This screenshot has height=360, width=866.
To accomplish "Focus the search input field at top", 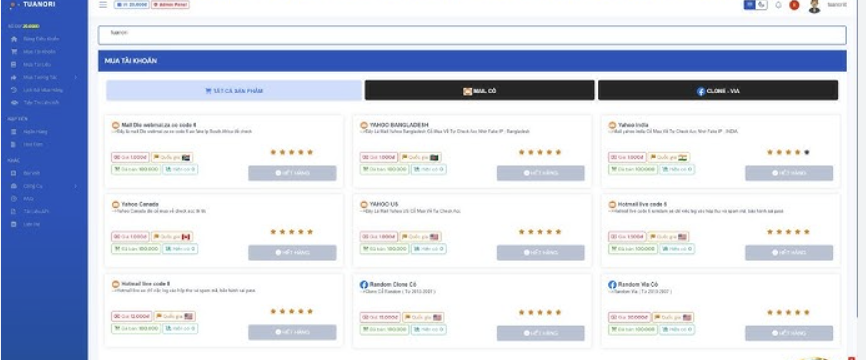I will click(x=472, y=35).
